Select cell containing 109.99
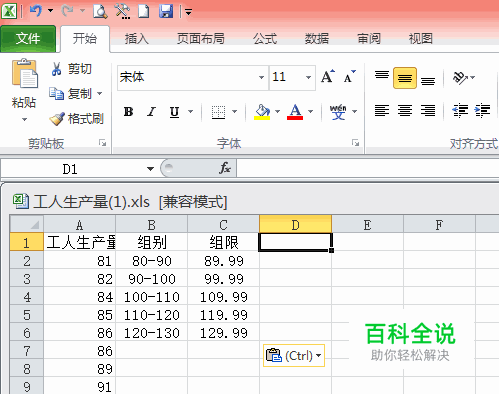 point(224,297)
